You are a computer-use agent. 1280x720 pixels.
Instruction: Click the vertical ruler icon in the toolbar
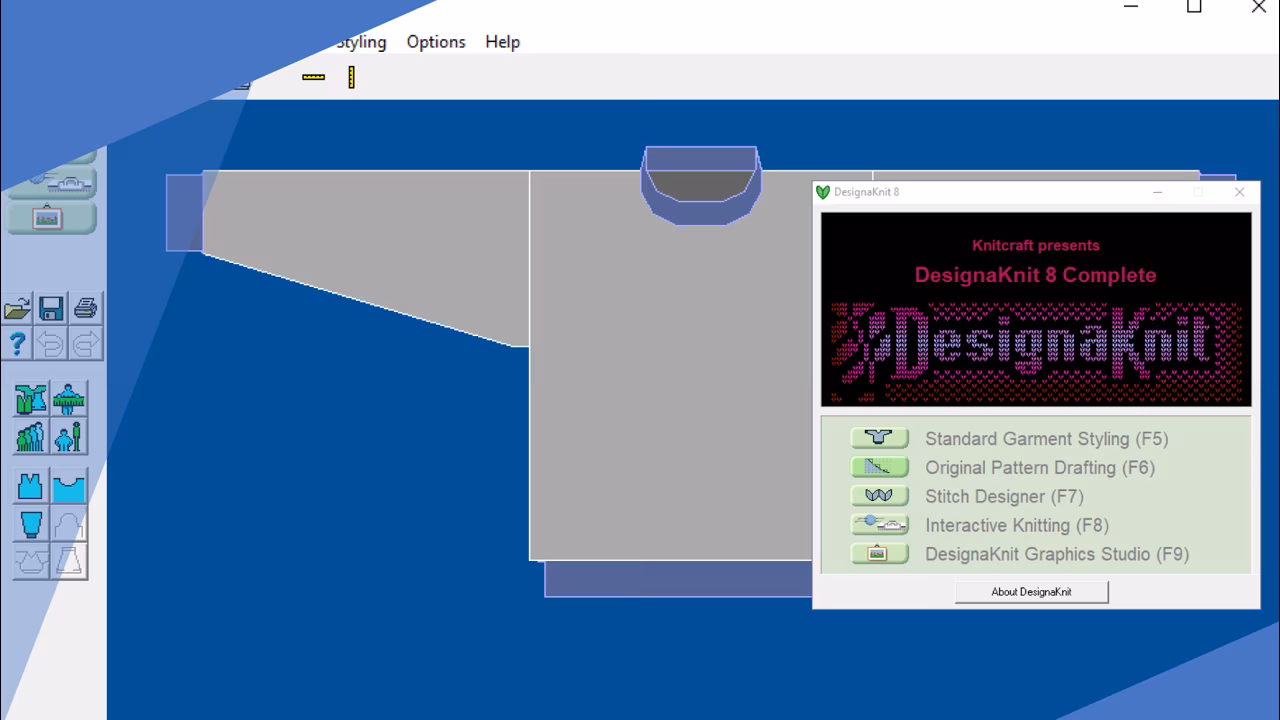coord(351,77)
